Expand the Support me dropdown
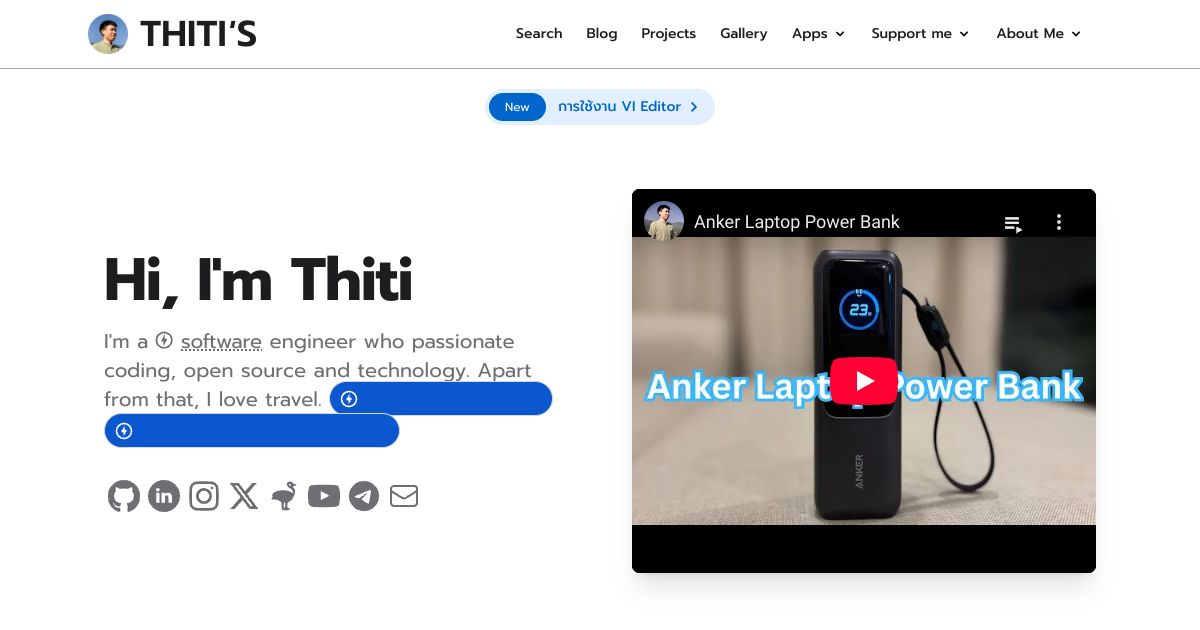1200x630 pixels. 920,33
